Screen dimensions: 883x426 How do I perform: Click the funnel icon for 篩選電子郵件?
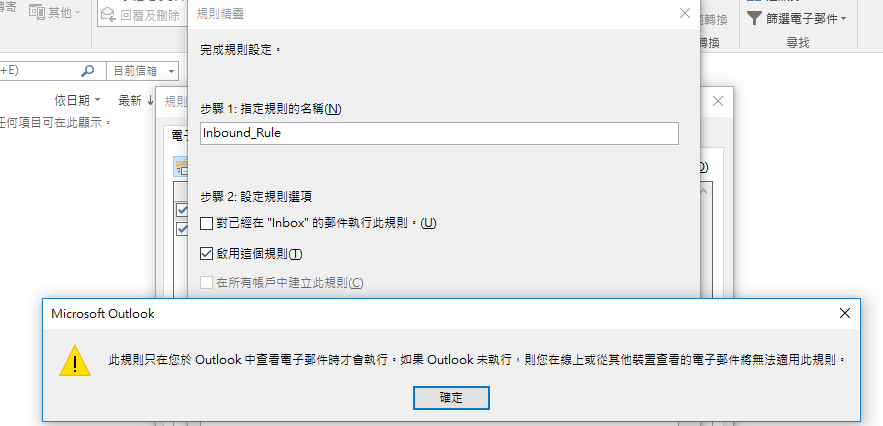click(754, 19)
